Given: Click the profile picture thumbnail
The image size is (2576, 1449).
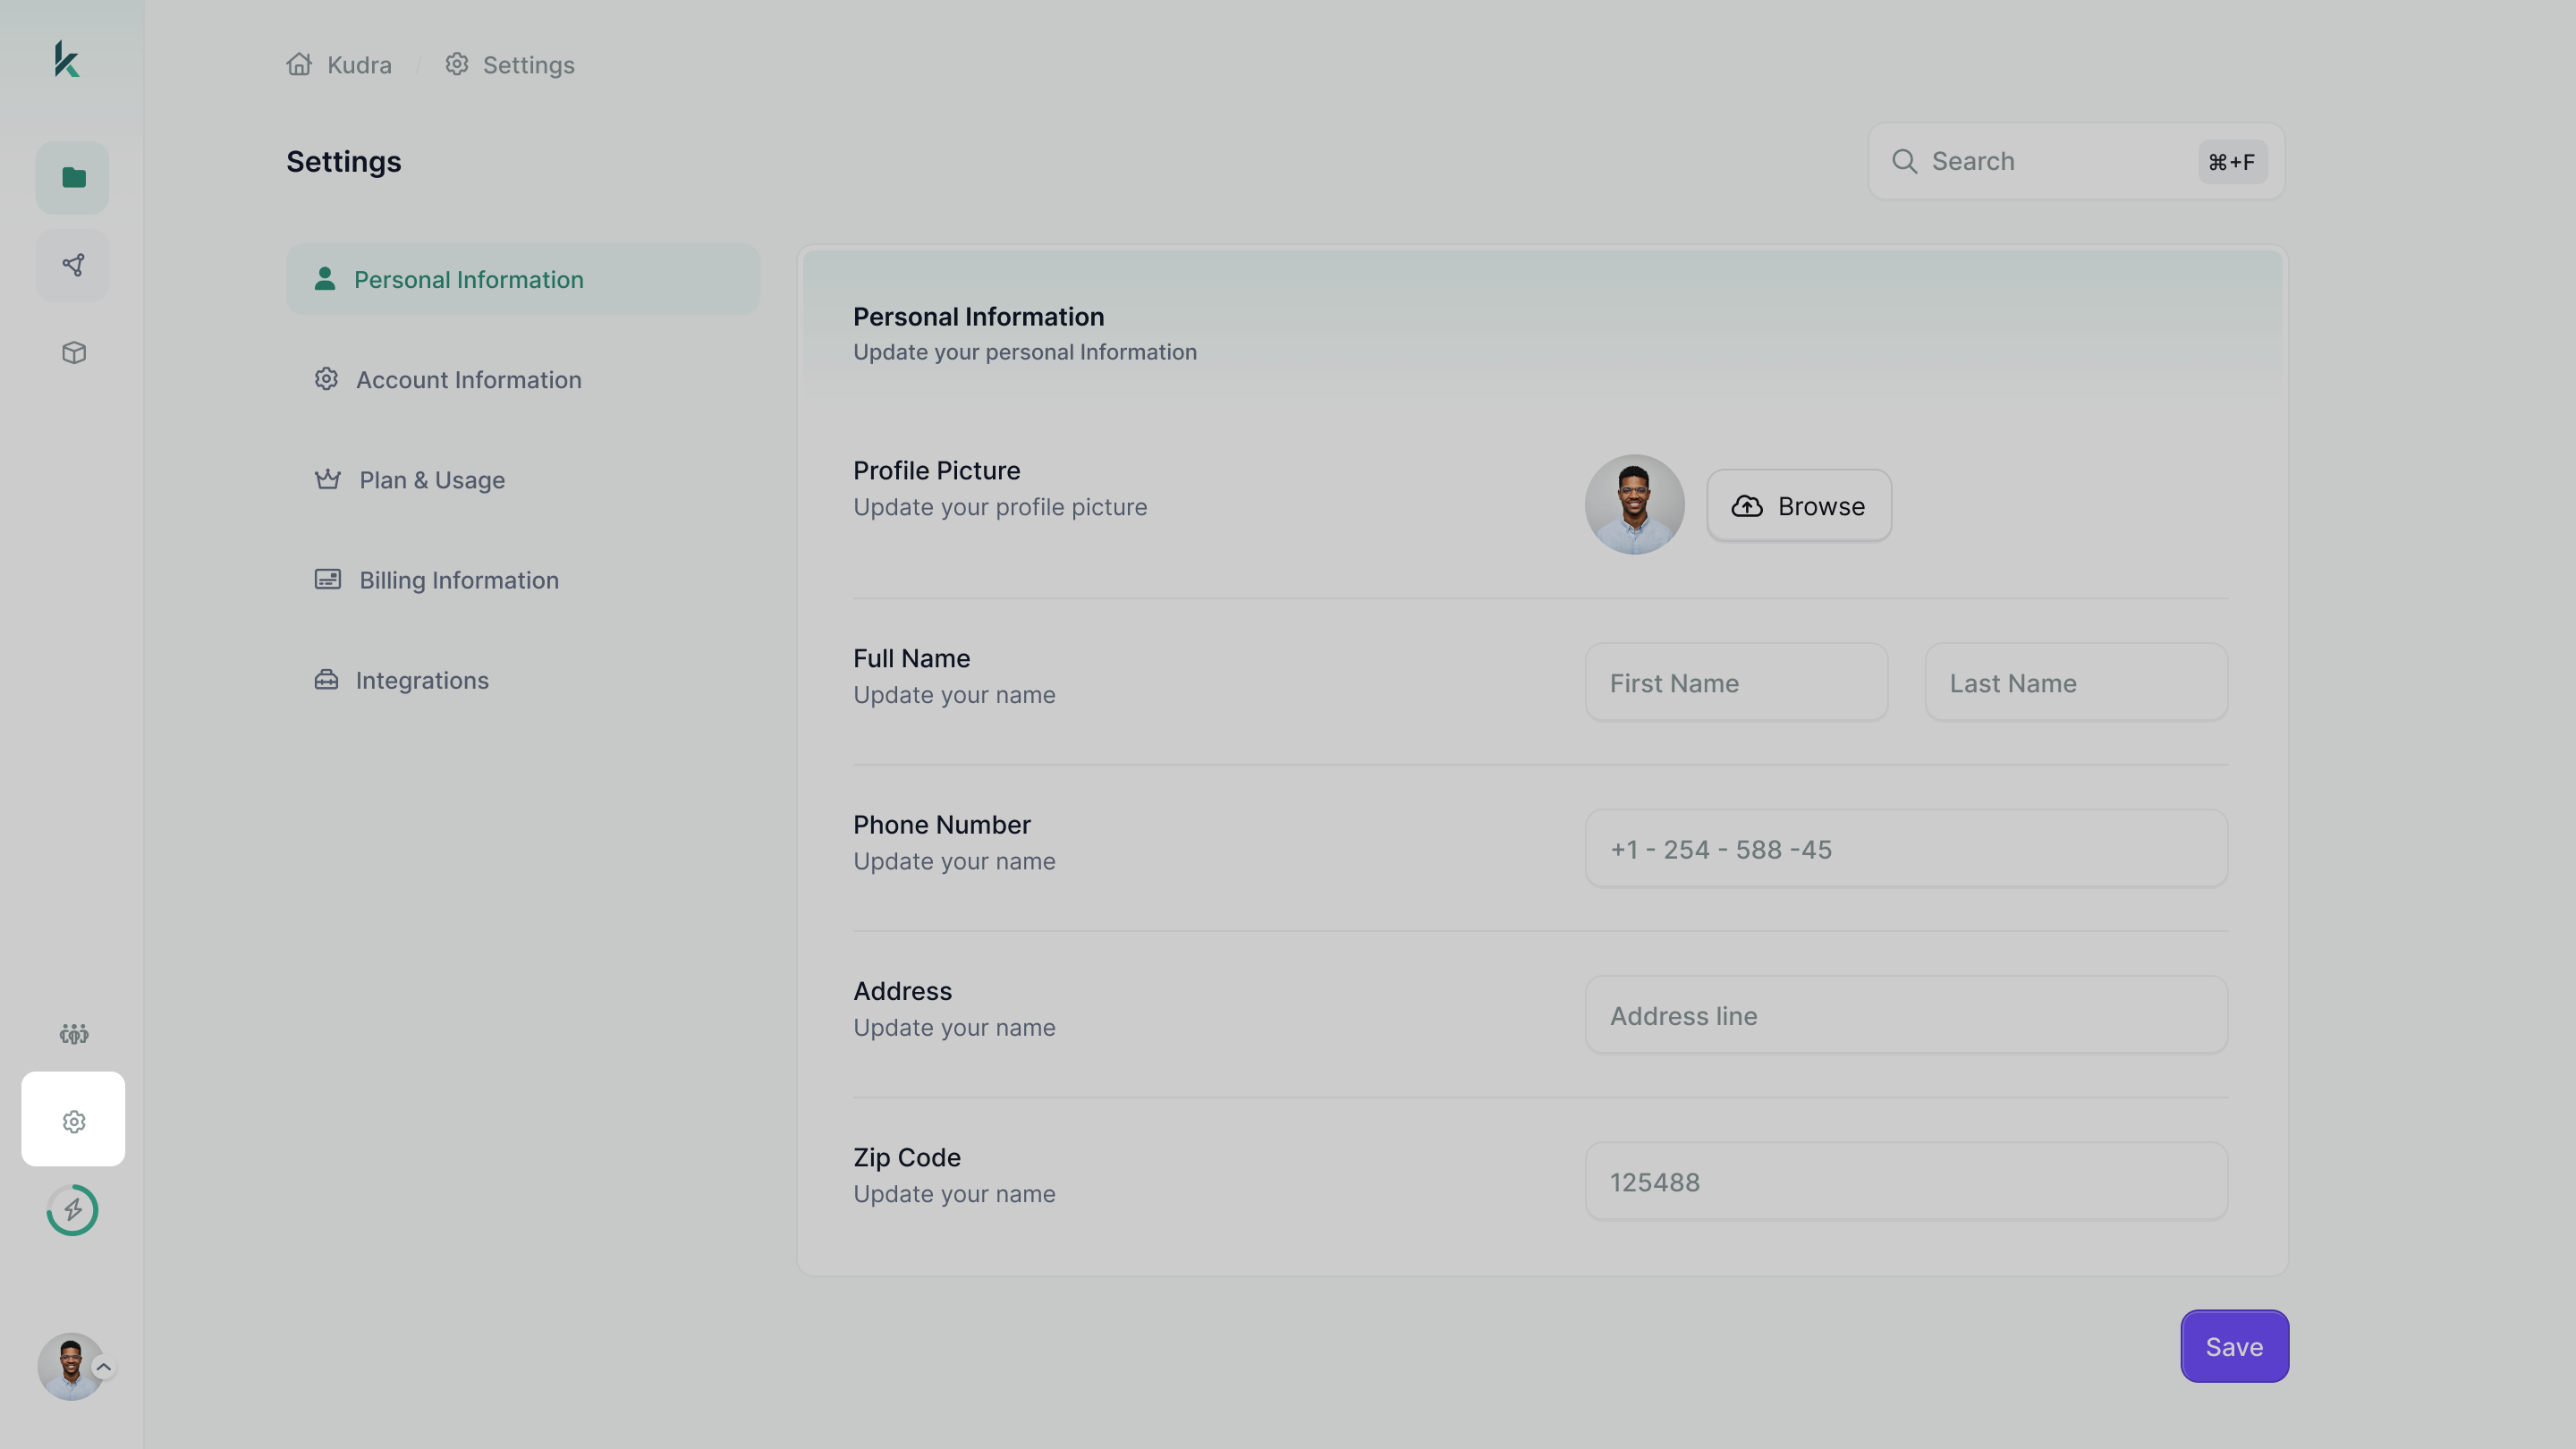Looking at the screenshot, I should click(1634, 505).
